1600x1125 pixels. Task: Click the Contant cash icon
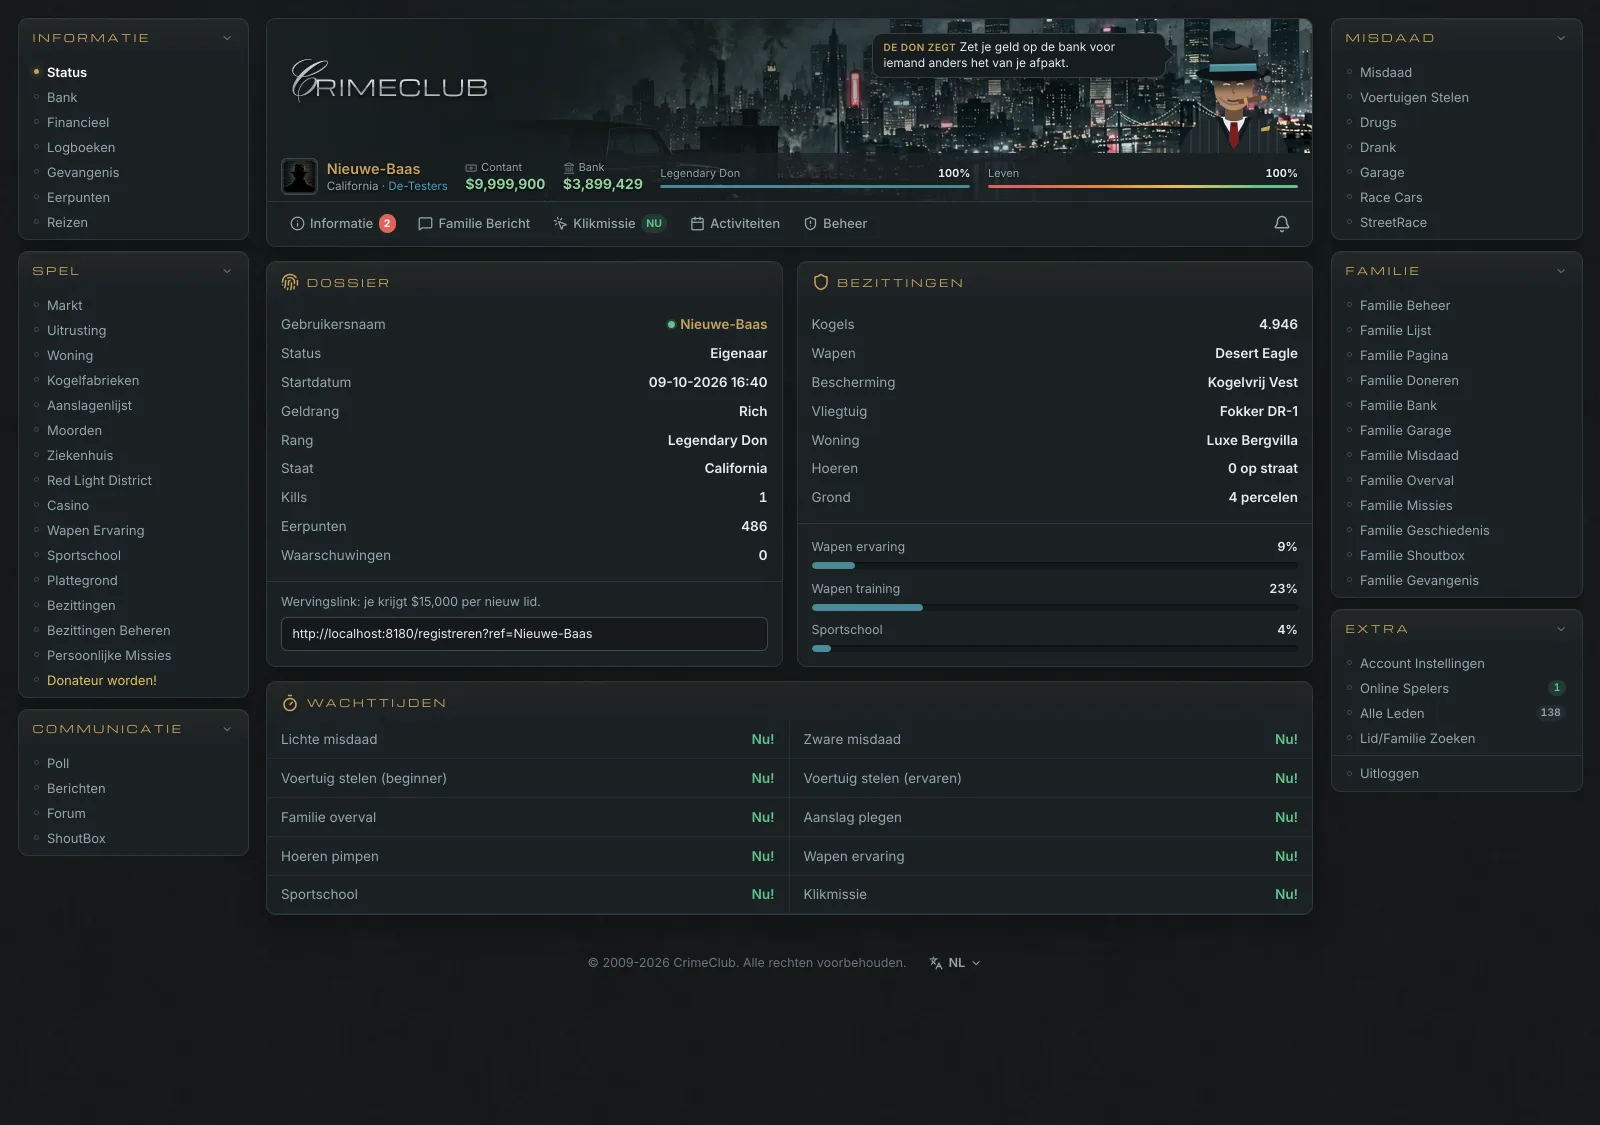tap(471, 168)
